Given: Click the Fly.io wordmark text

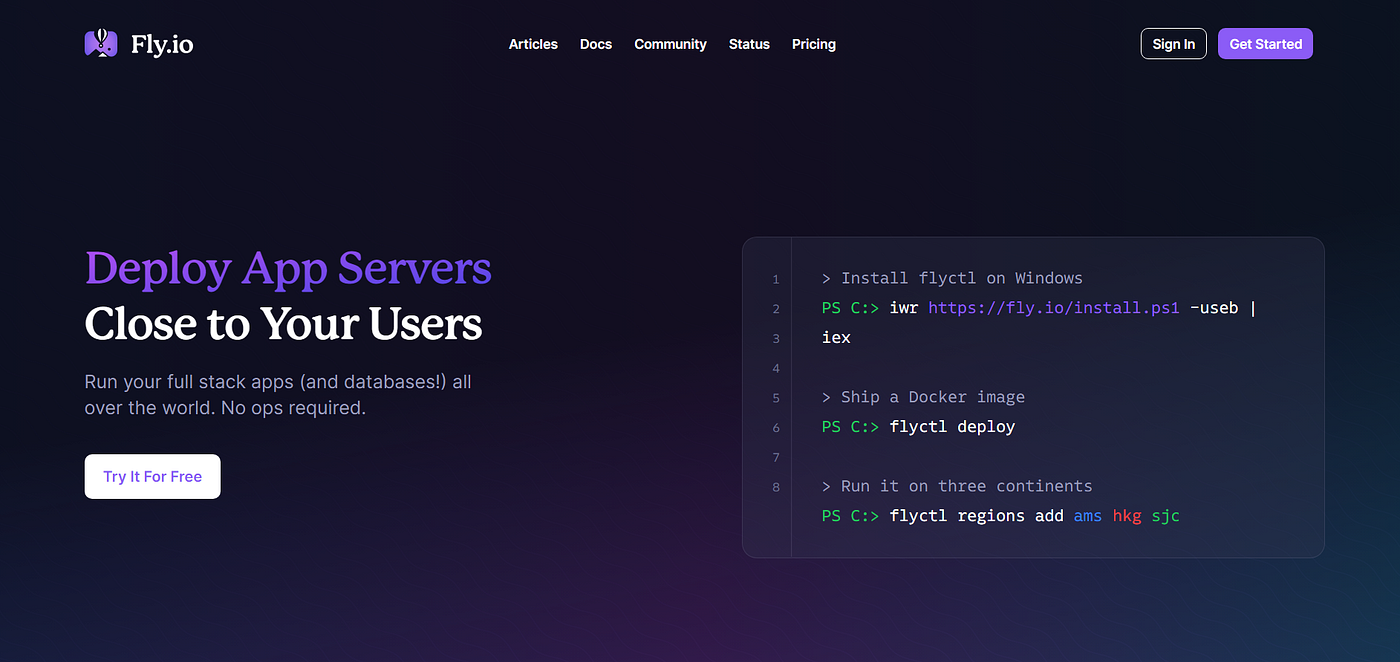Looking at the screenshot, I should coord(162,44).
